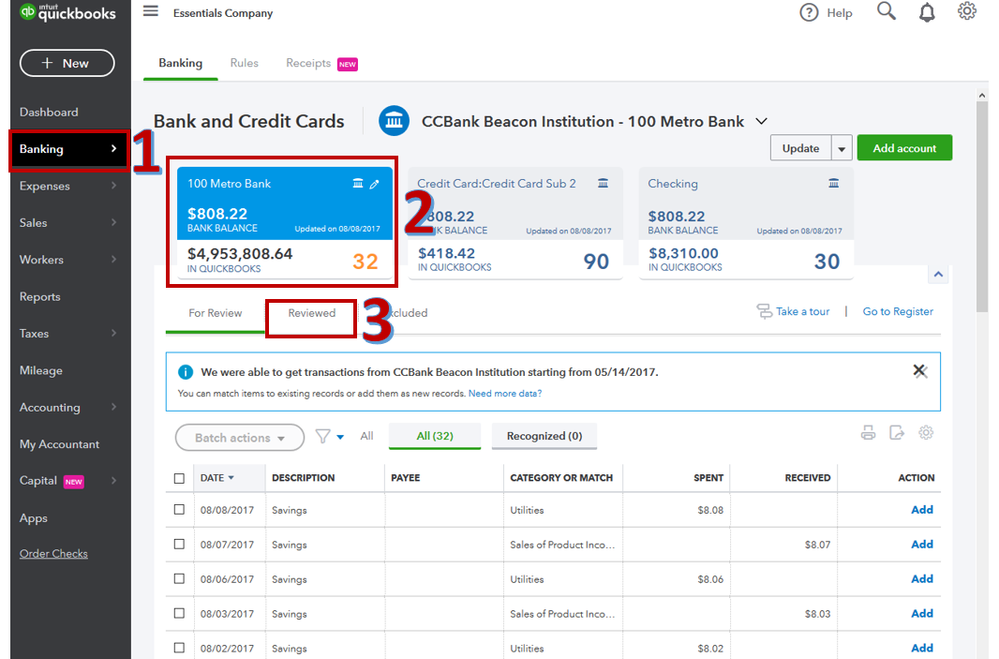Switch to the Receipts tab
The height and width of the screenshot is (659, 999).
tap(308, 63)
